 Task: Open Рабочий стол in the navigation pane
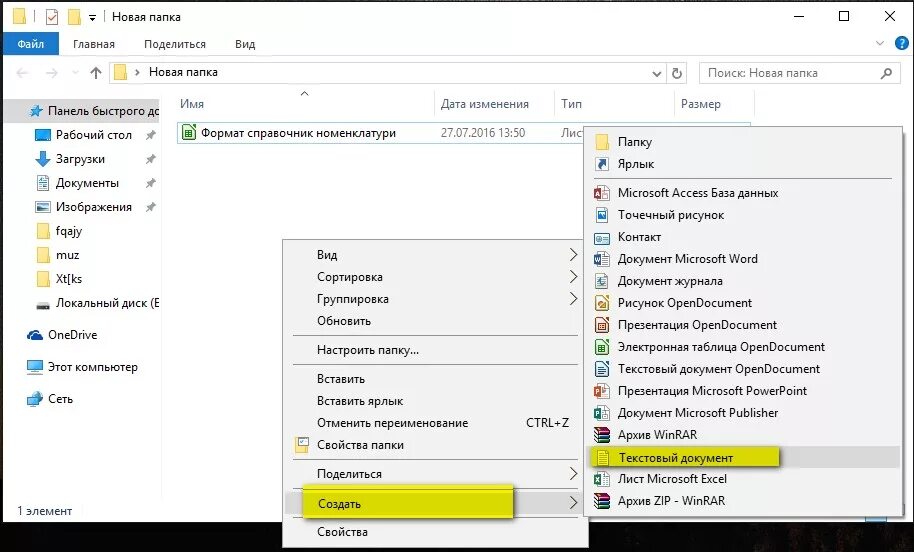[93, 135]
